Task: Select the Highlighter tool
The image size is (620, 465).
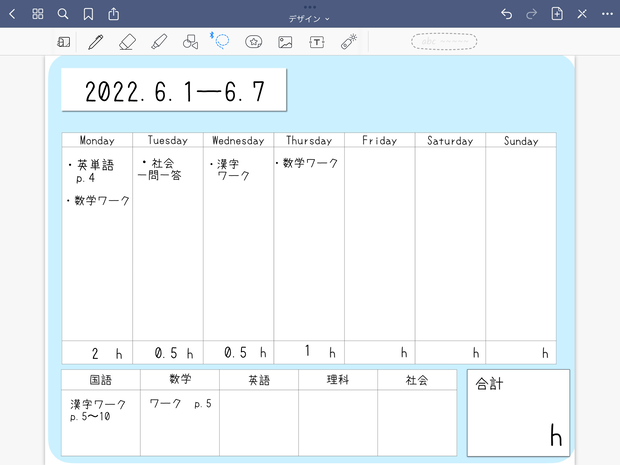Action: click(159, 42)
